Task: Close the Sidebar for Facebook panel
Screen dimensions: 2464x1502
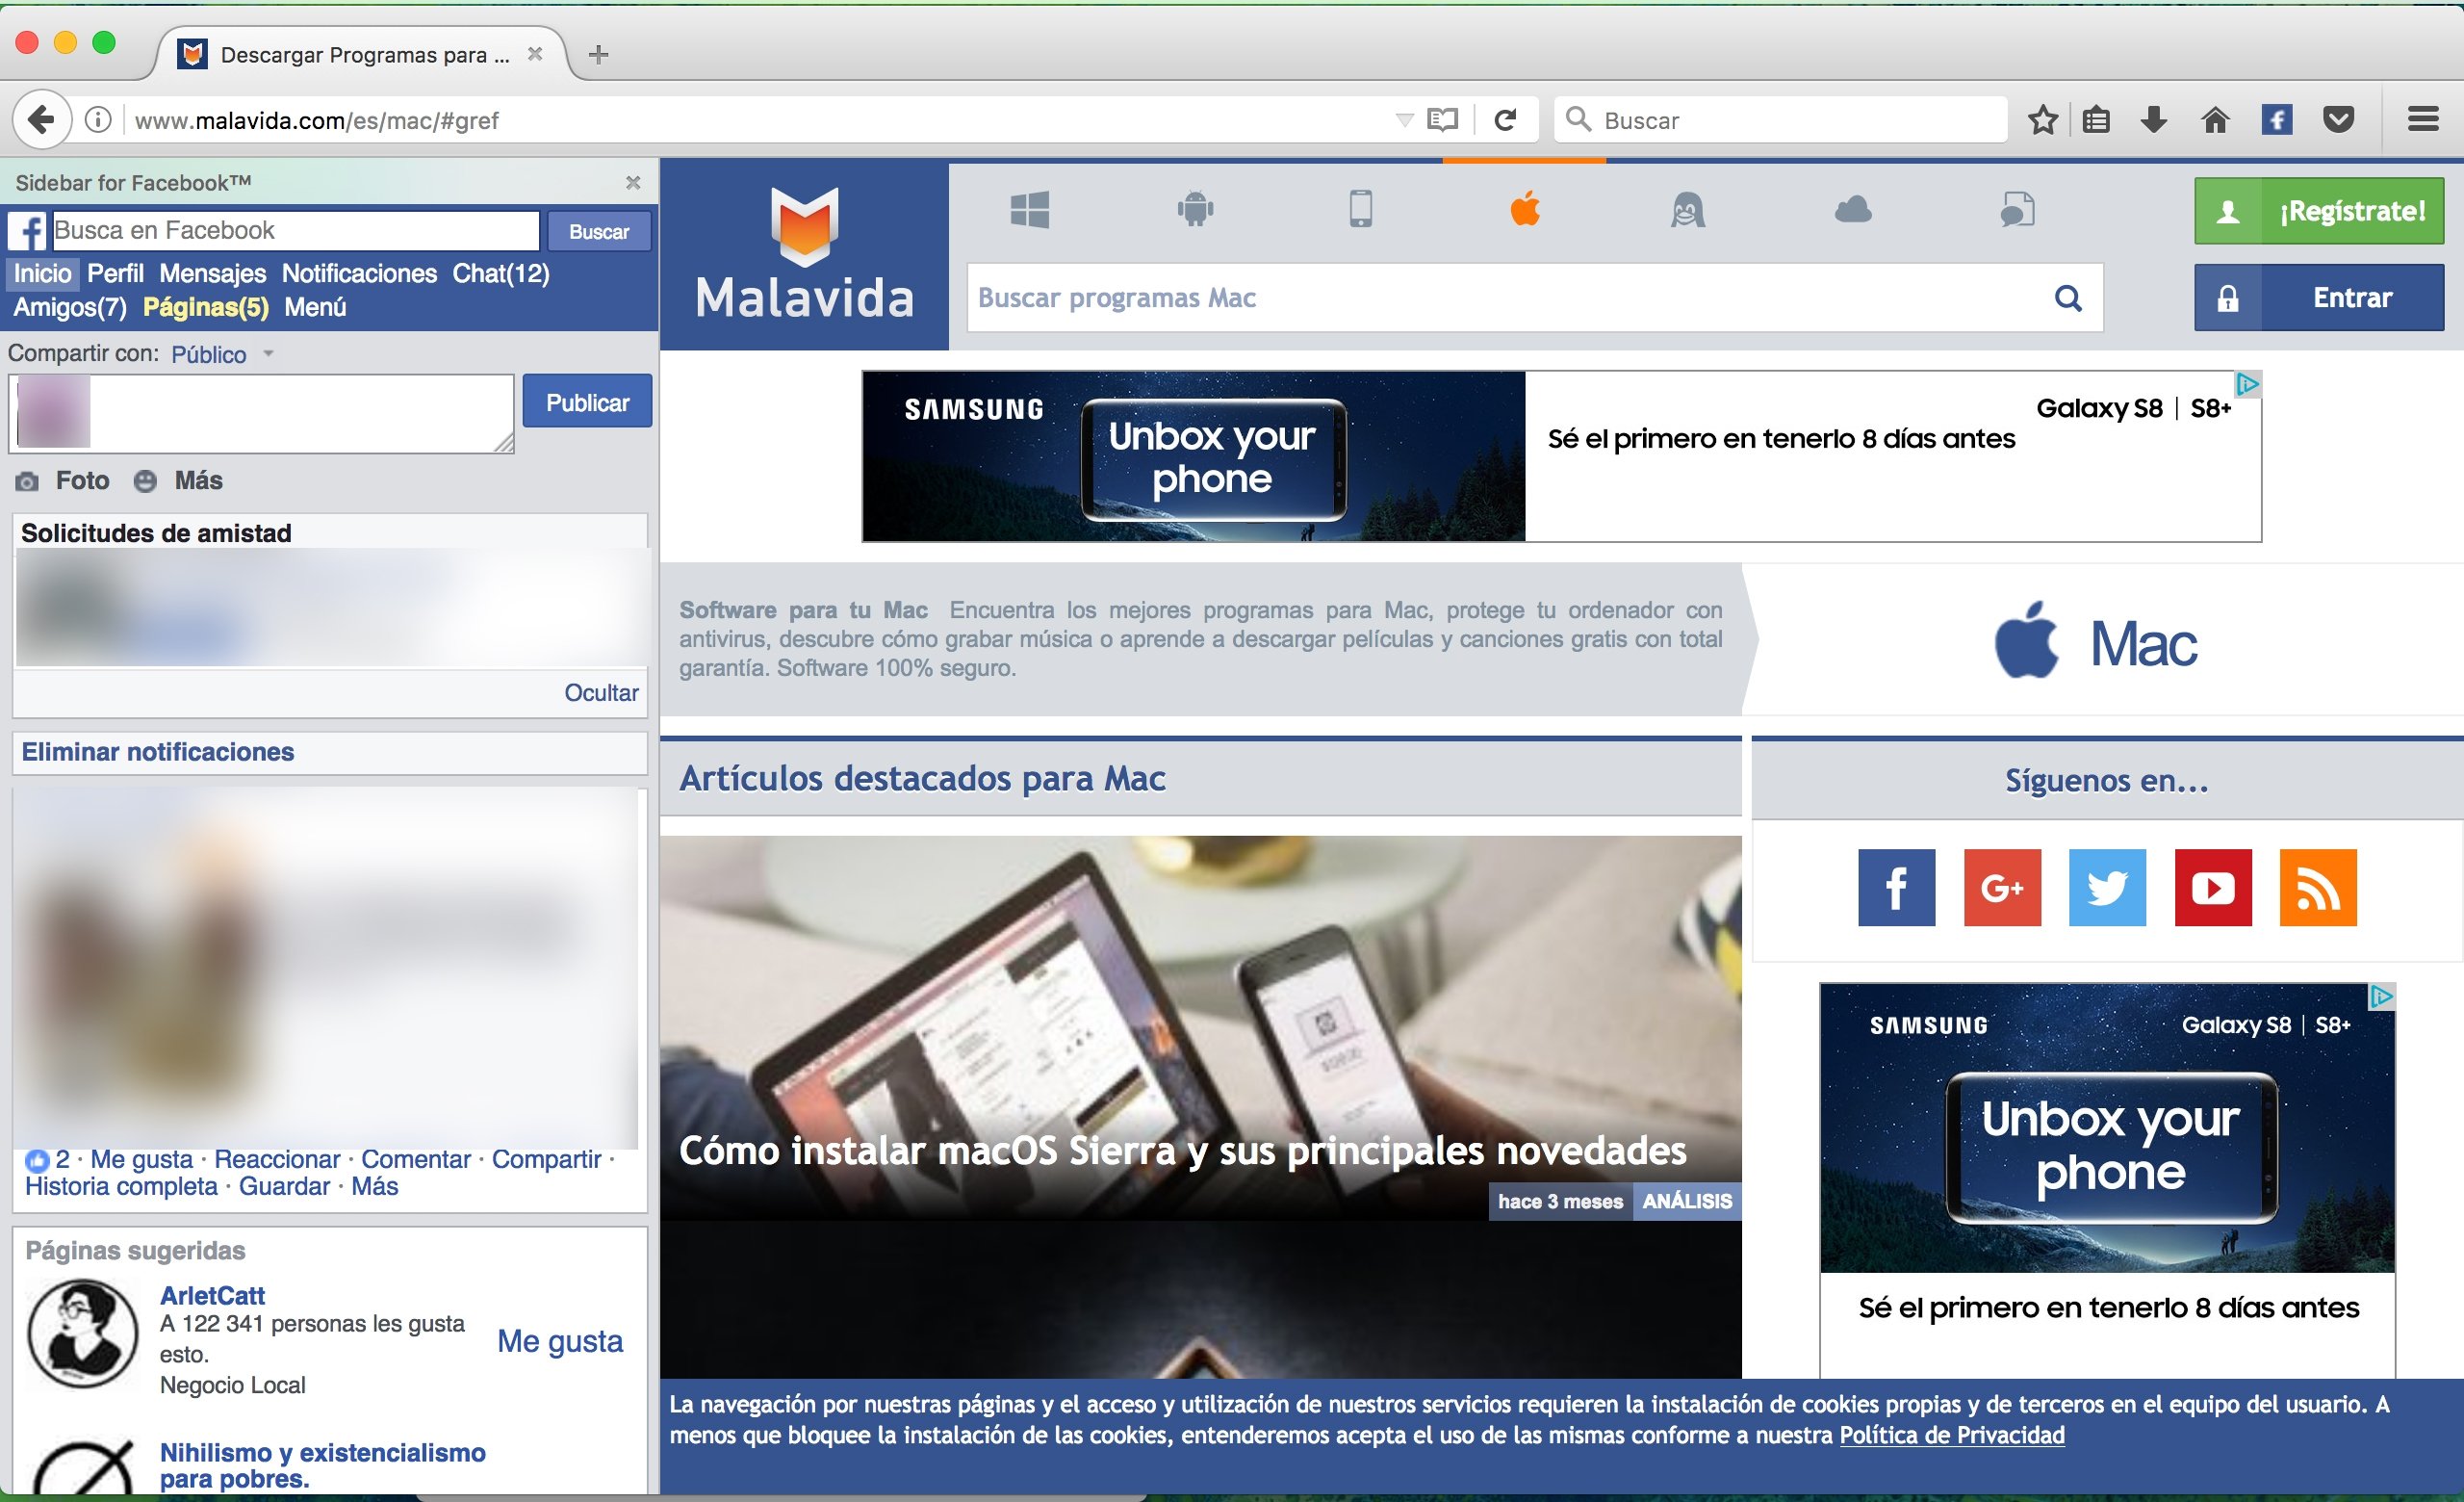Action: [x=633, y=182]
